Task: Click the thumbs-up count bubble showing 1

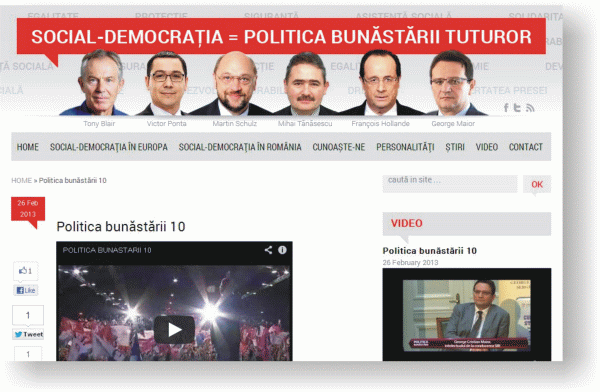Action: click(26, 271)
